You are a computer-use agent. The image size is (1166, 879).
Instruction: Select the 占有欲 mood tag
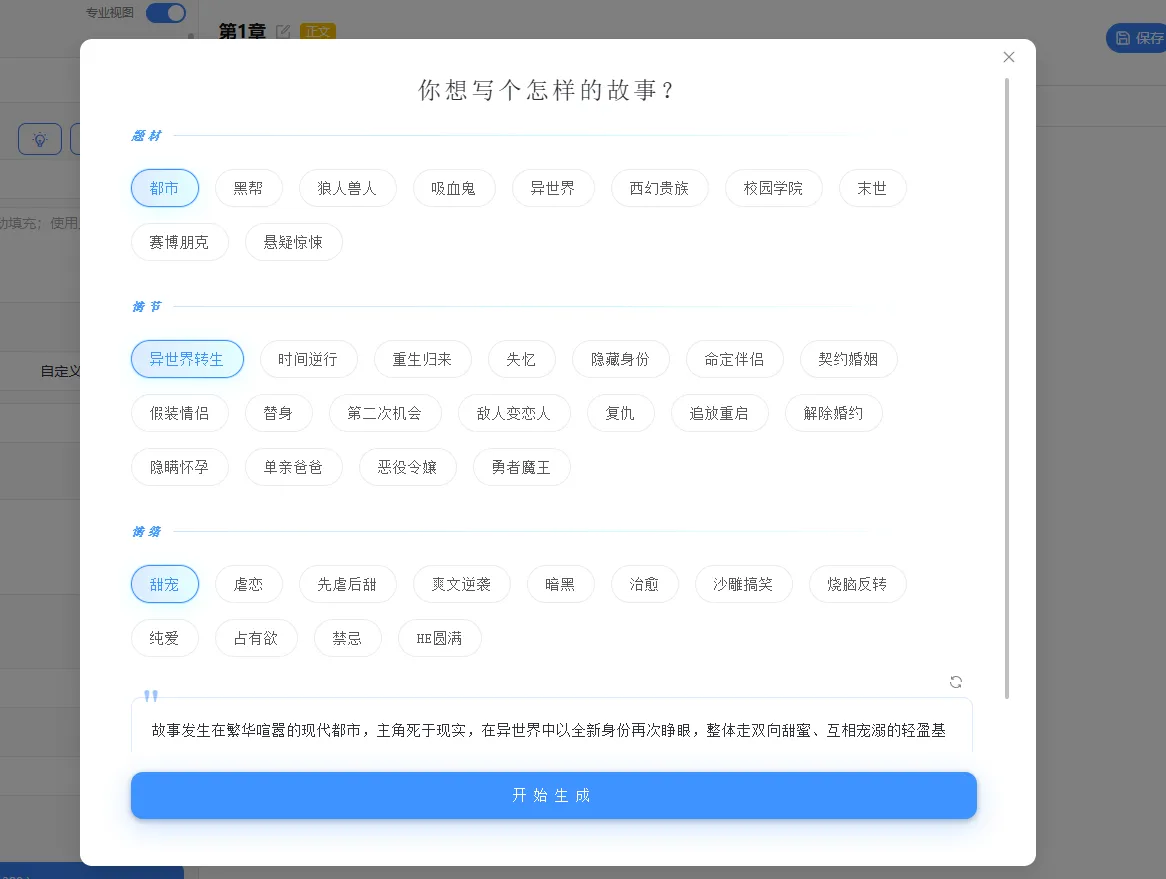(256, 638)
